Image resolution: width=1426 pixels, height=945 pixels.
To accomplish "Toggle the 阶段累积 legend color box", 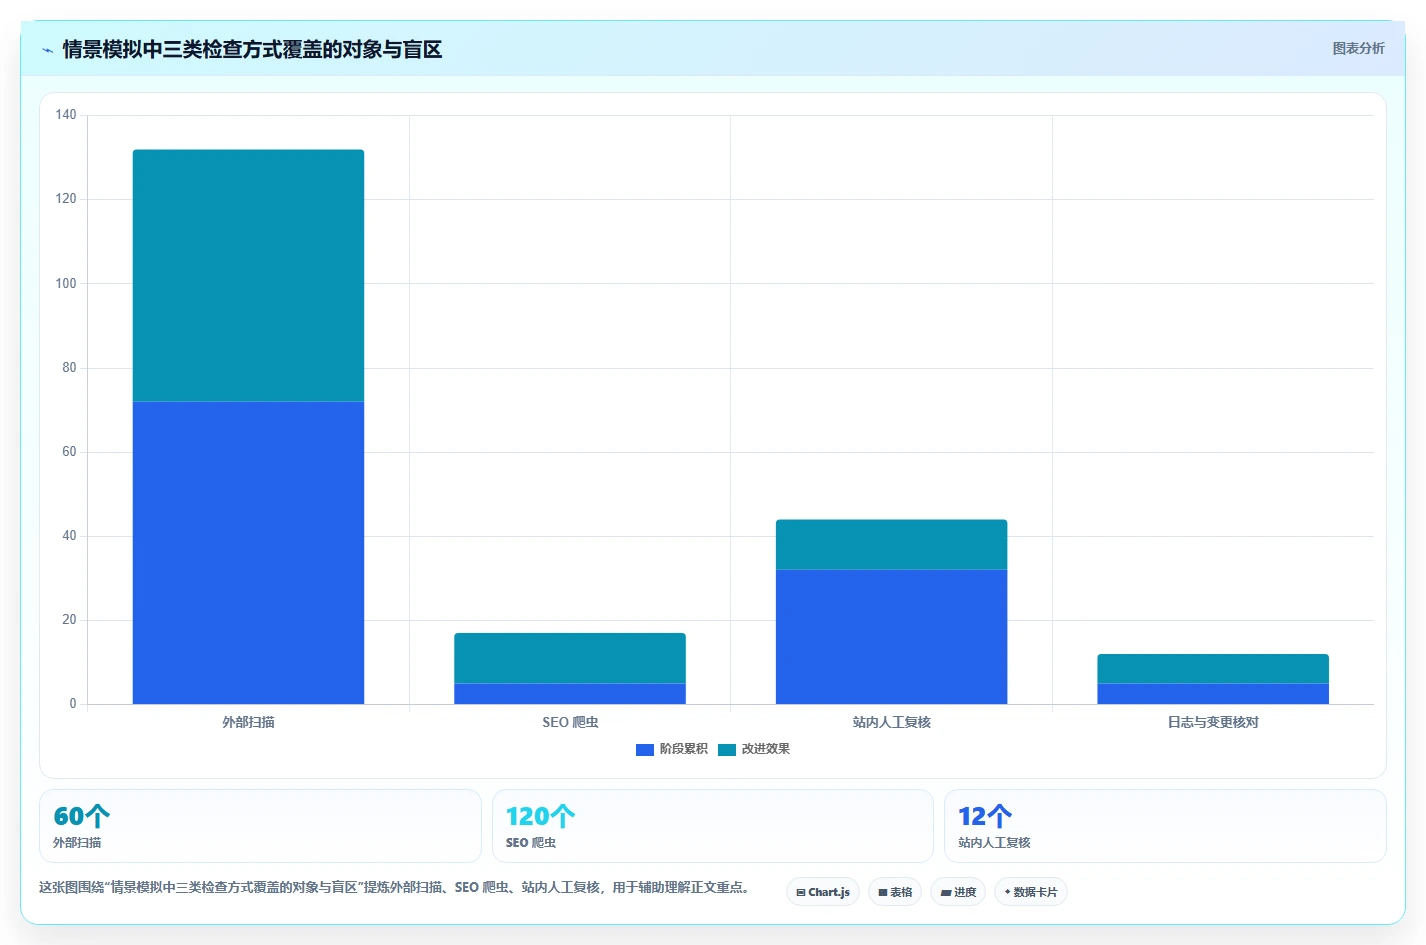I will [x=645, y=749].
